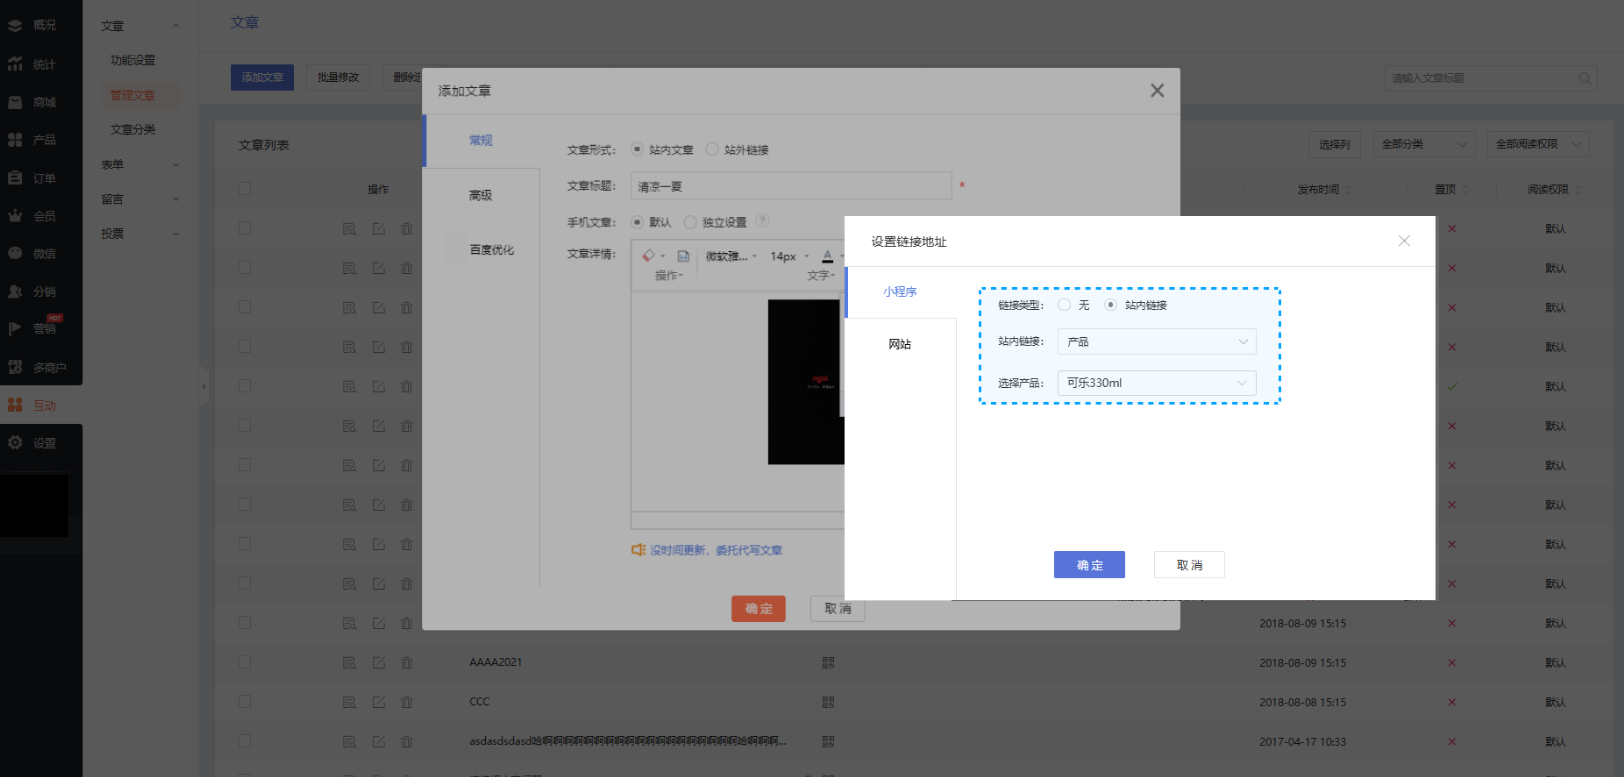The image size is (1624, 777).
Task: Click 取消 in the 设置链接地址 dialog
Action: point(1189,565)
